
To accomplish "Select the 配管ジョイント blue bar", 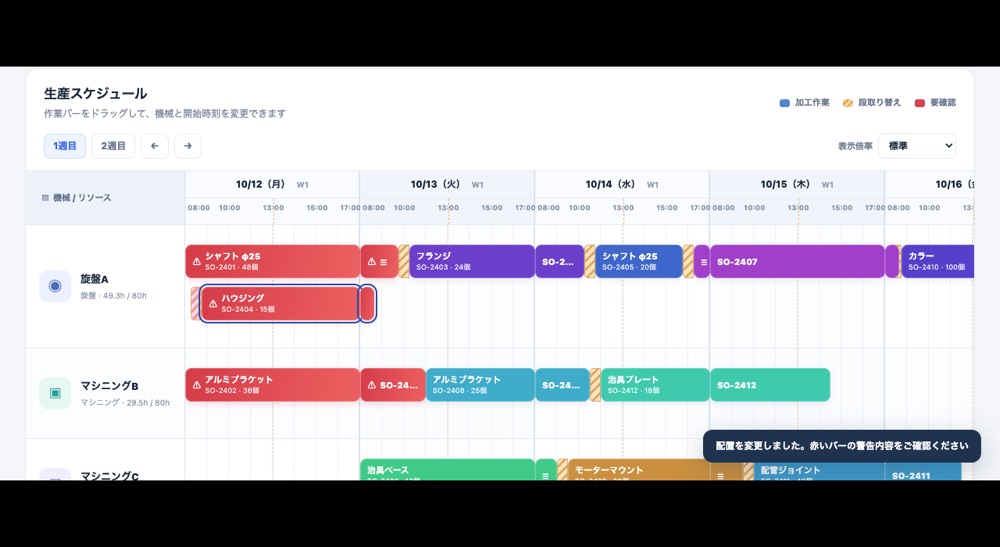I will tap(820, 470).
